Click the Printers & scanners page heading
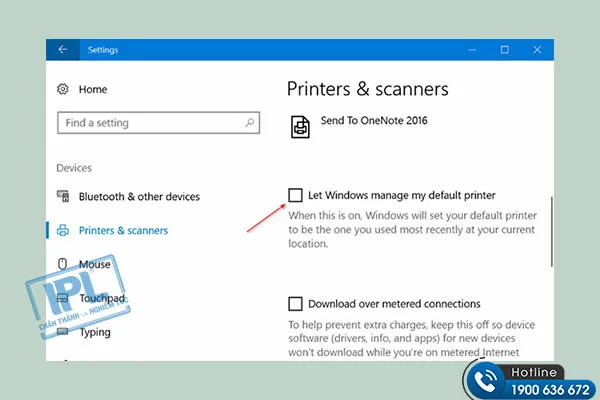This screenshot has width=600, height=400. click(x=367, y=89)
